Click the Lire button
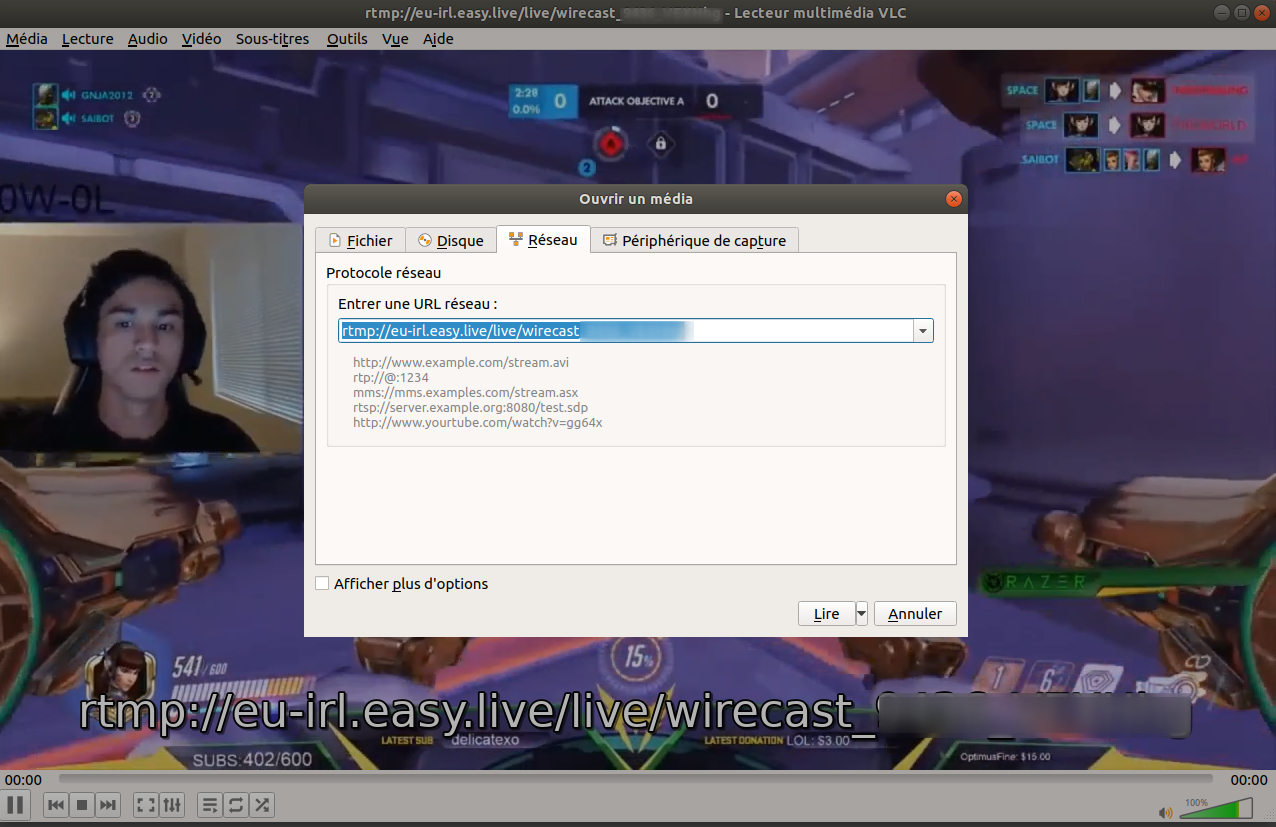The height and width of the screenshot is (827, 1276). pos(827,613)
